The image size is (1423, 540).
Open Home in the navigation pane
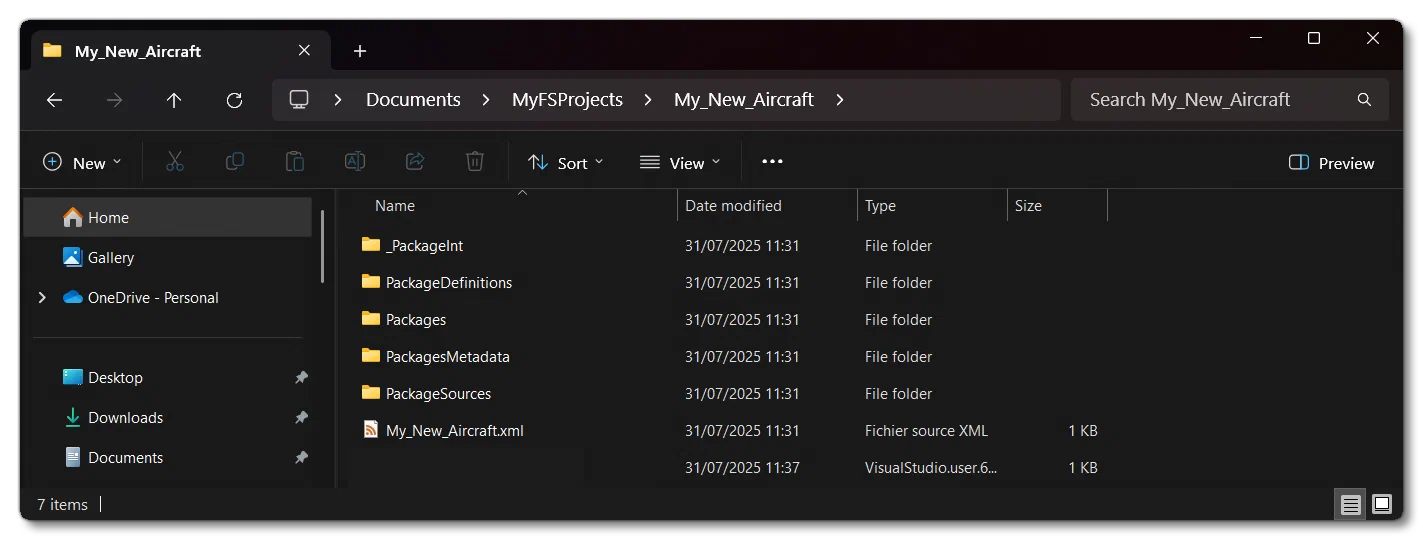[x=167, y=217]
